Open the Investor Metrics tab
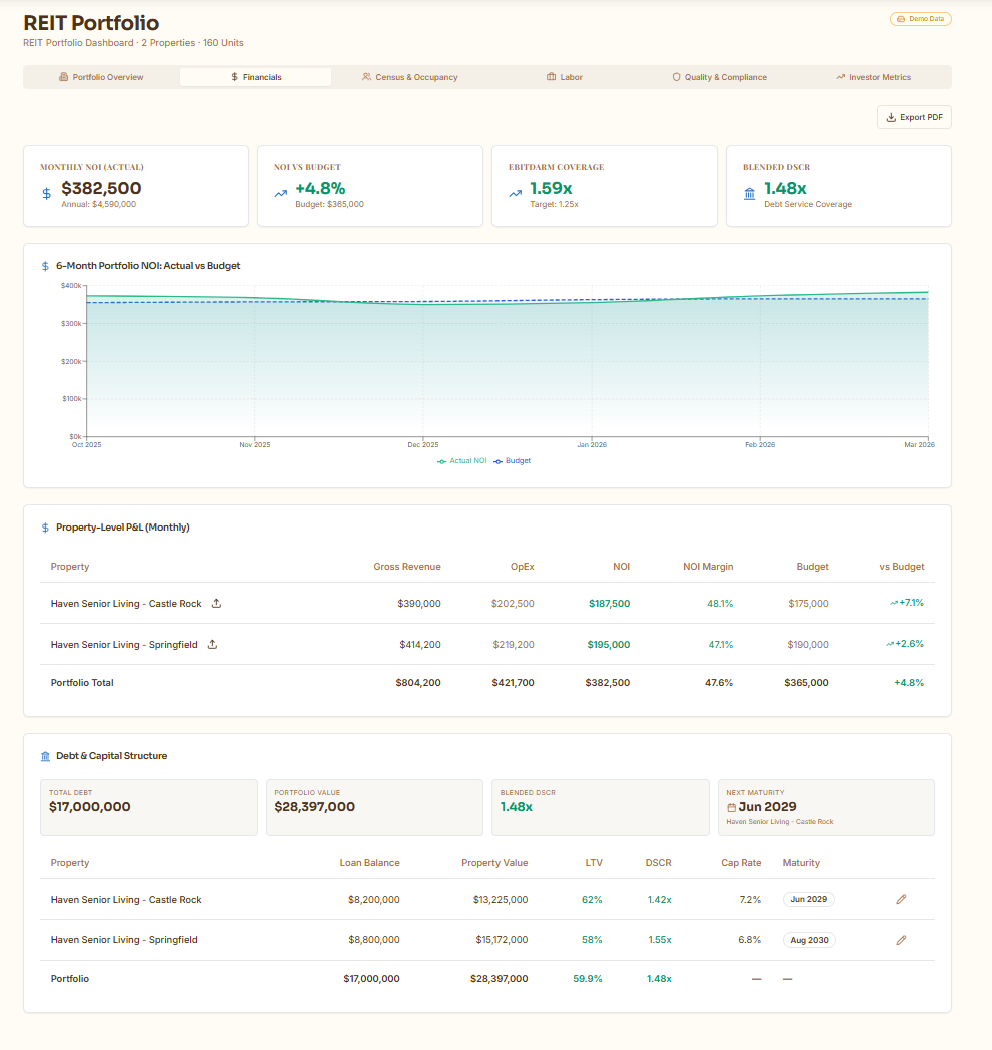 (x=880, y=76)
